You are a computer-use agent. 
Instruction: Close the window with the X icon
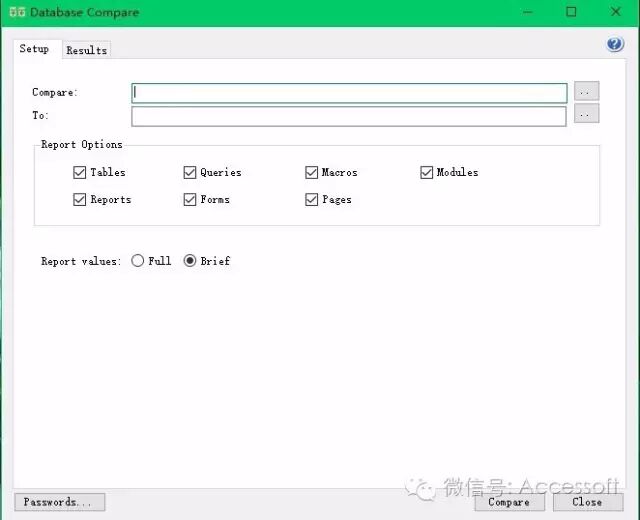point(616,12)
